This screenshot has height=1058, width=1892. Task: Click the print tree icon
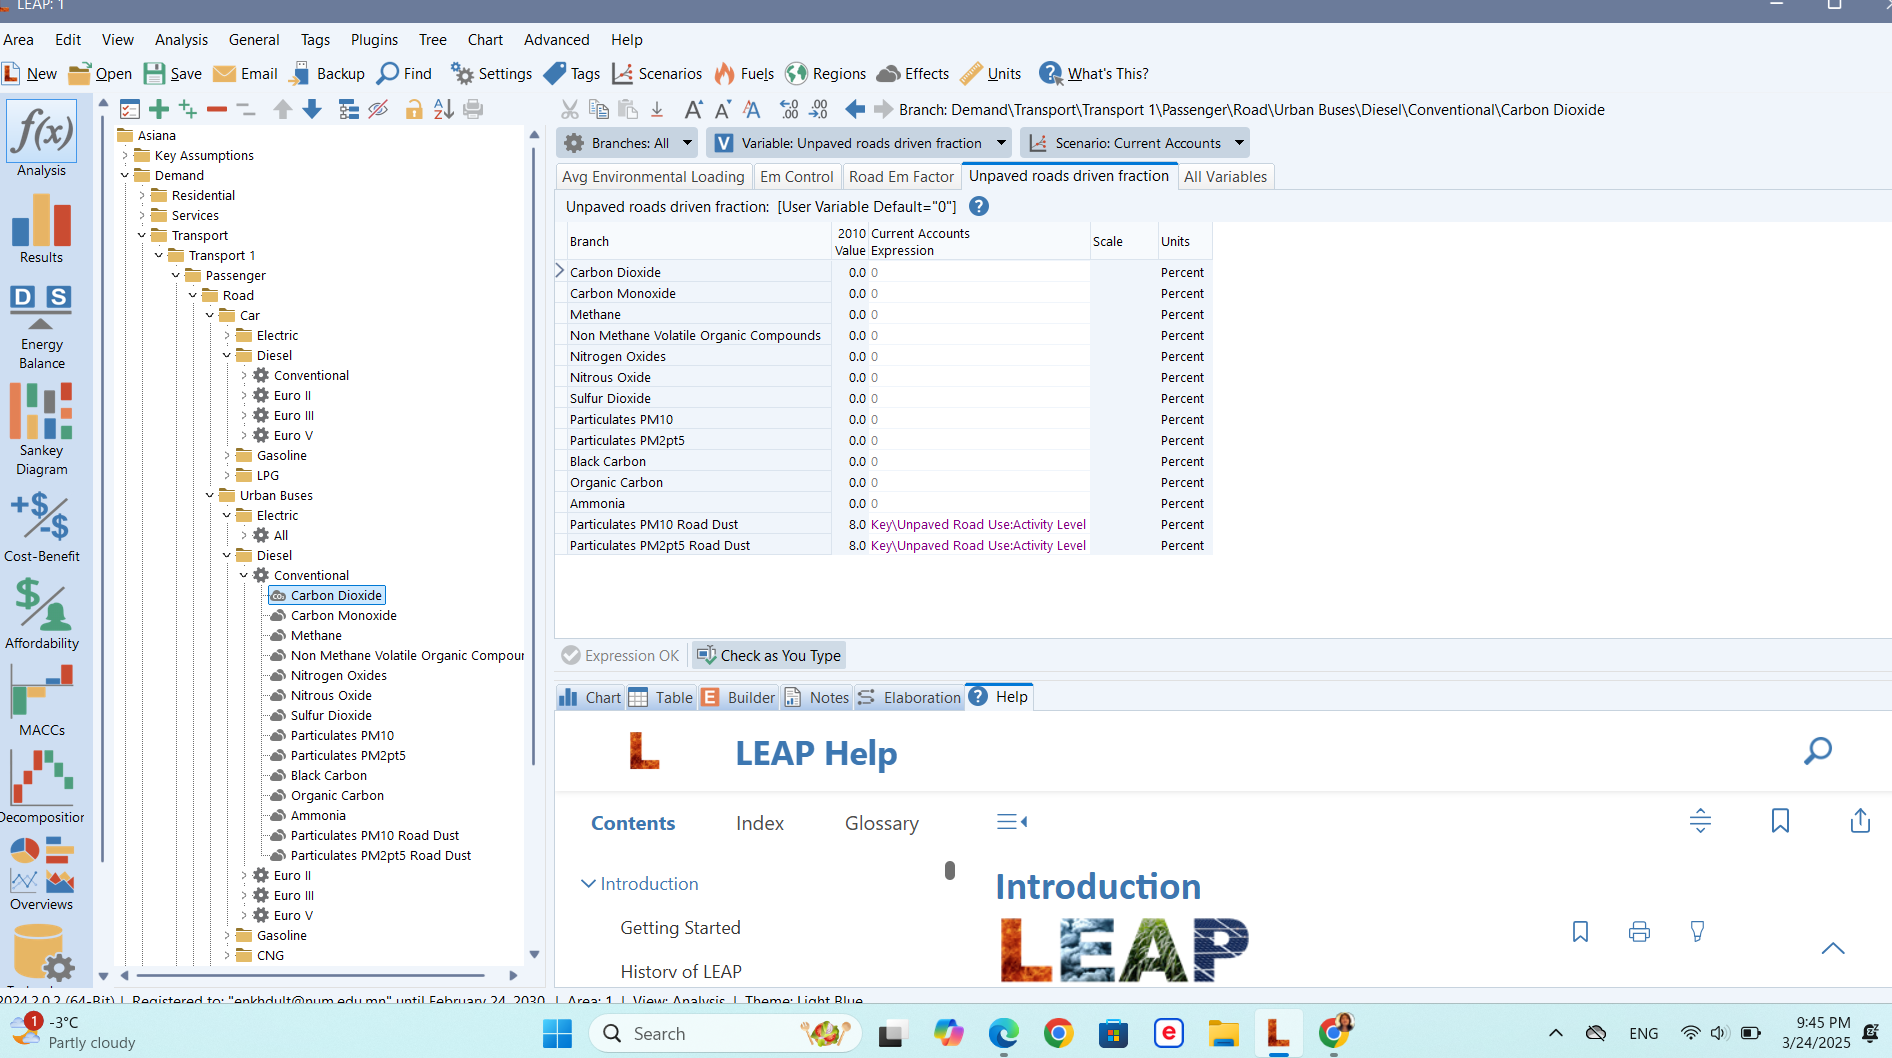coord(473,109)
